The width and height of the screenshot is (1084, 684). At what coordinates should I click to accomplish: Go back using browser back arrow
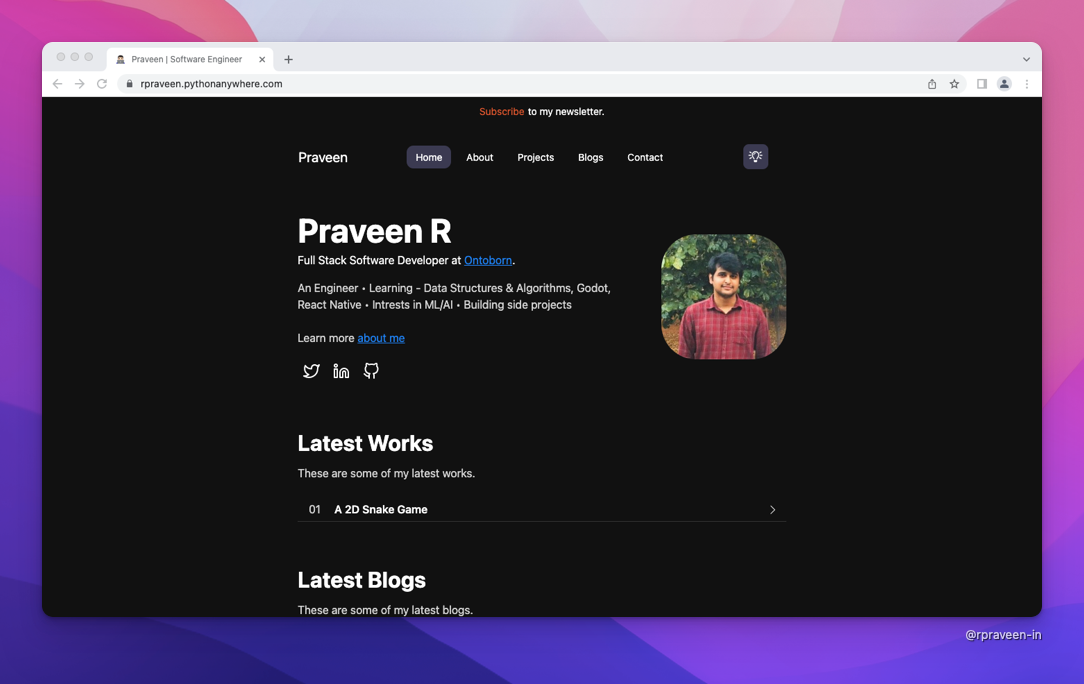57,84
